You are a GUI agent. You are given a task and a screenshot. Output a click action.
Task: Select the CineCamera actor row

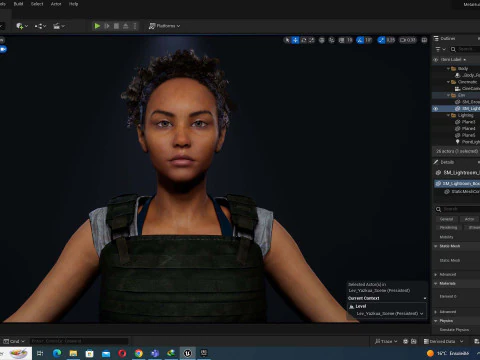[x=456, y=89]
